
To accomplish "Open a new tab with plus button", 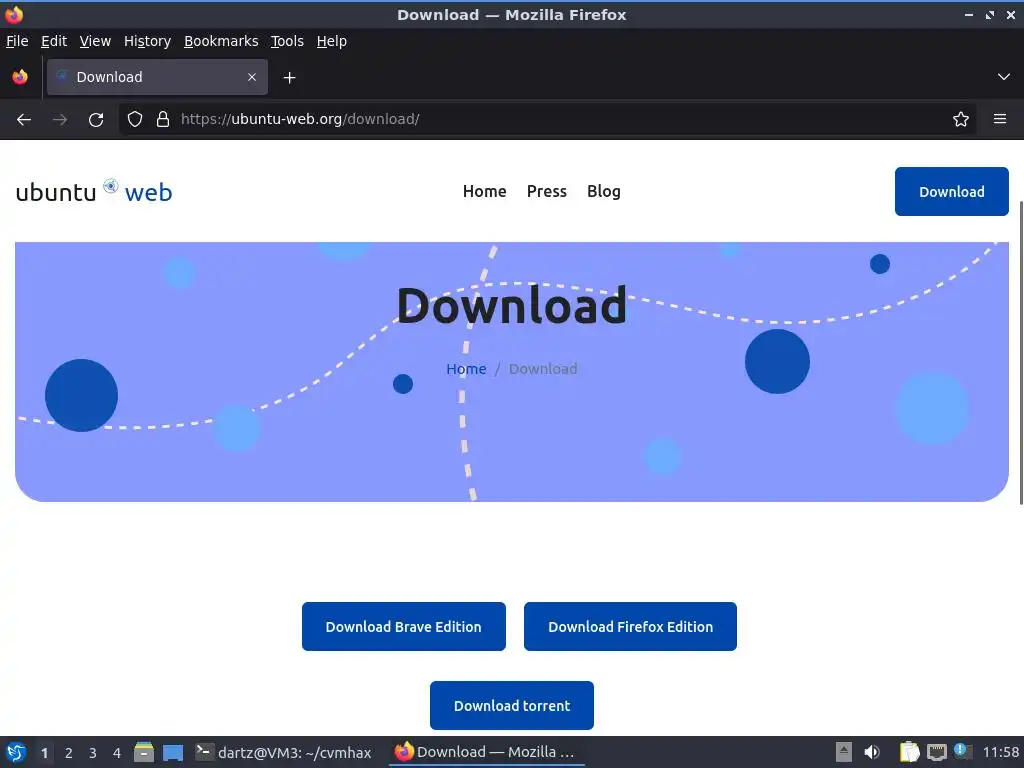I will point(289,78).
